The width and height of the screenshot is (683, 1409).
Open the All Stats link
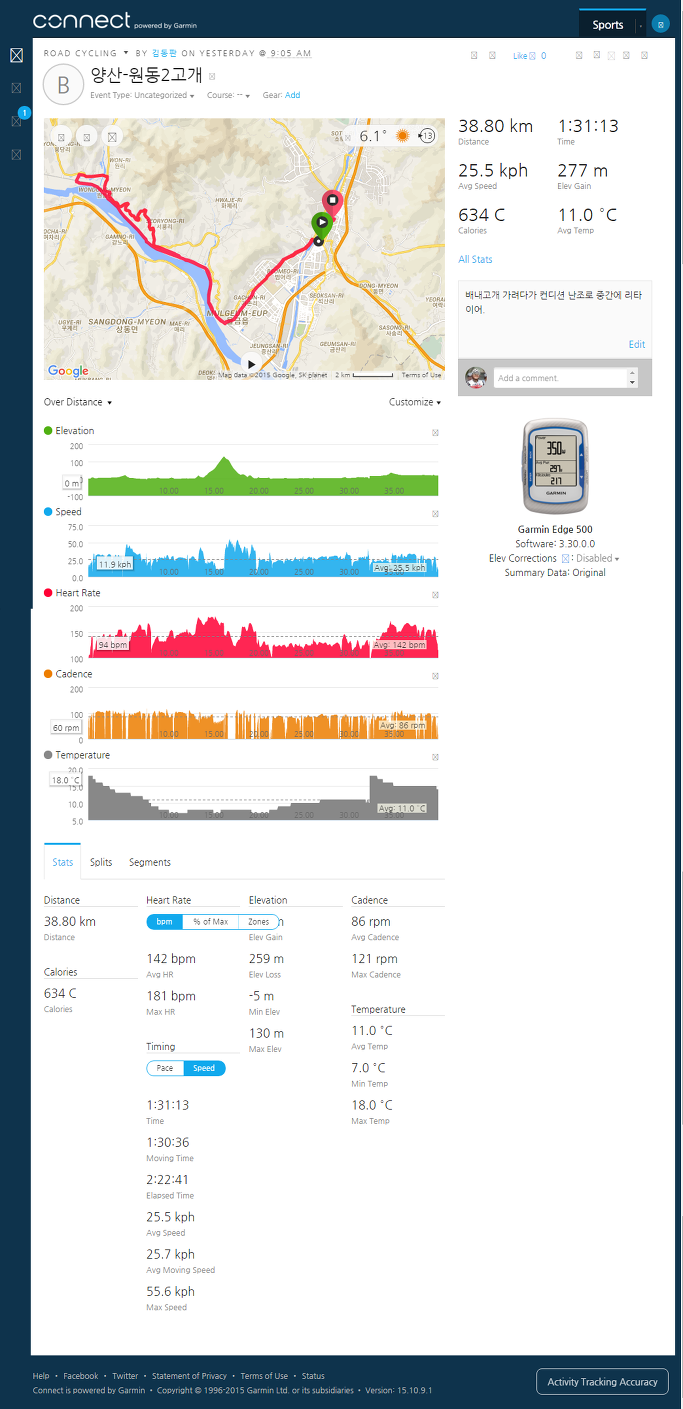click(x=475, y=260)
